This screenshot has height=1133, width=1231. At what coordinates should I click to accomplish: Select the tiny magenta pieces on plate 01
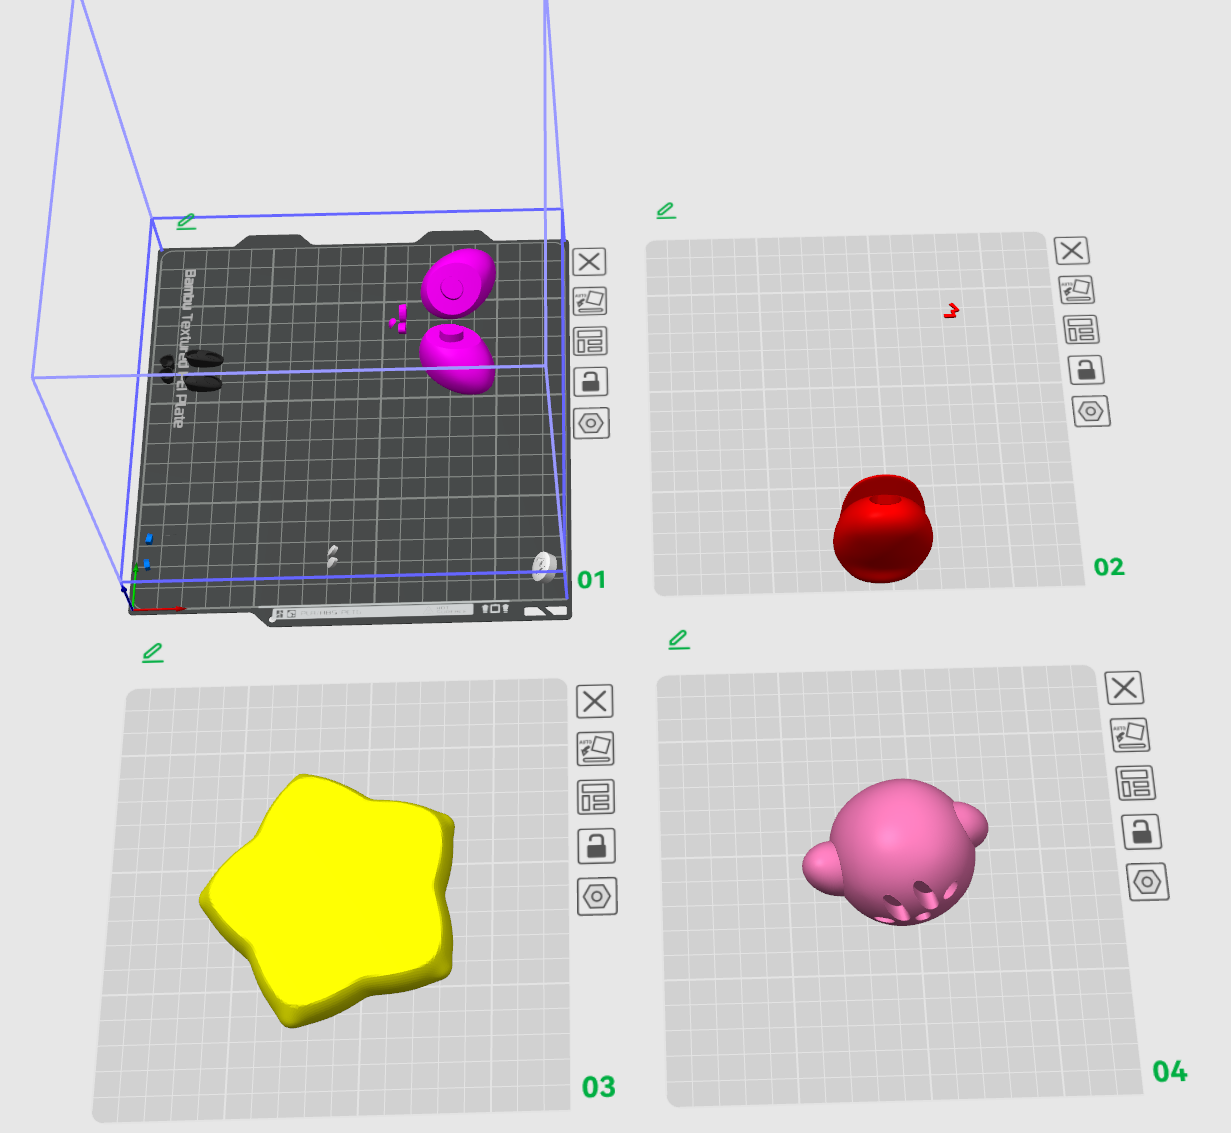tap(399, 318)
